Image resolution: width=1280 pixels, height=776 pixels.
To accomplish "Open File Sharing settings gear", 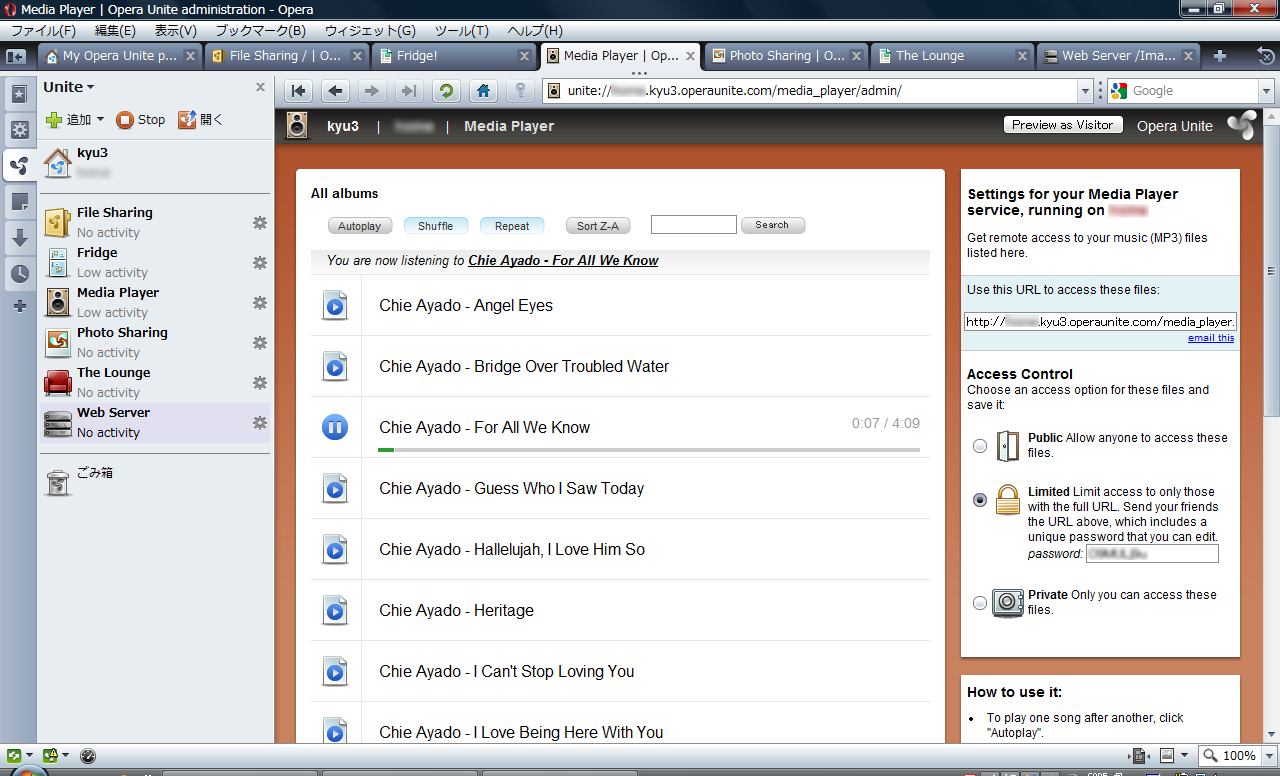I will pos(260,222).
